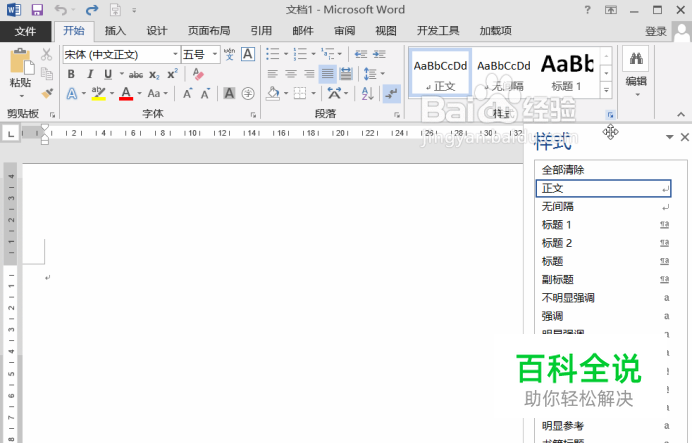692x443 pixels.
Task: Open phonetic guide icon
Action: pyautogui.click(x=229, y=54)
